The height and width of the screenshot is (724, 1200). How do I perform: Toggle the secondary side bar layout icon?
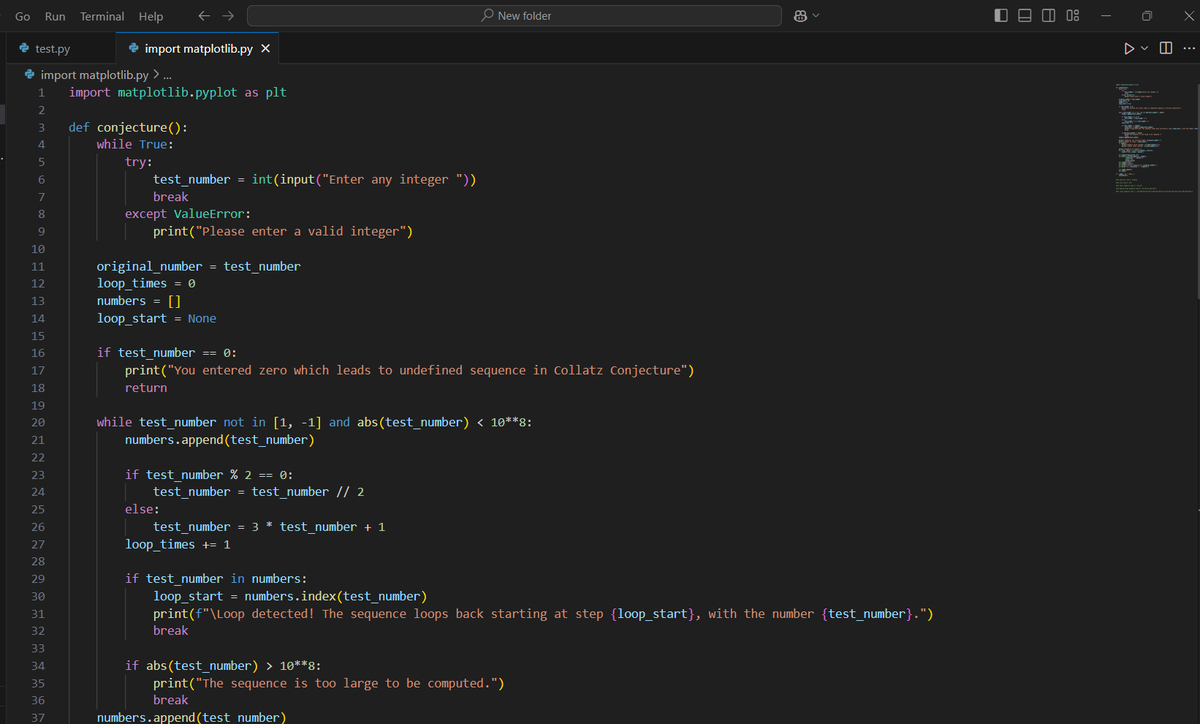tap(1048, 16)
